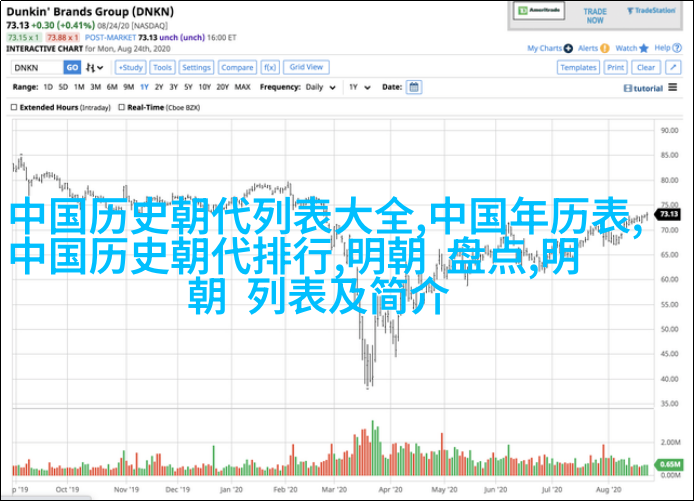
Task: Select the 20Y range
Action: 222,87
